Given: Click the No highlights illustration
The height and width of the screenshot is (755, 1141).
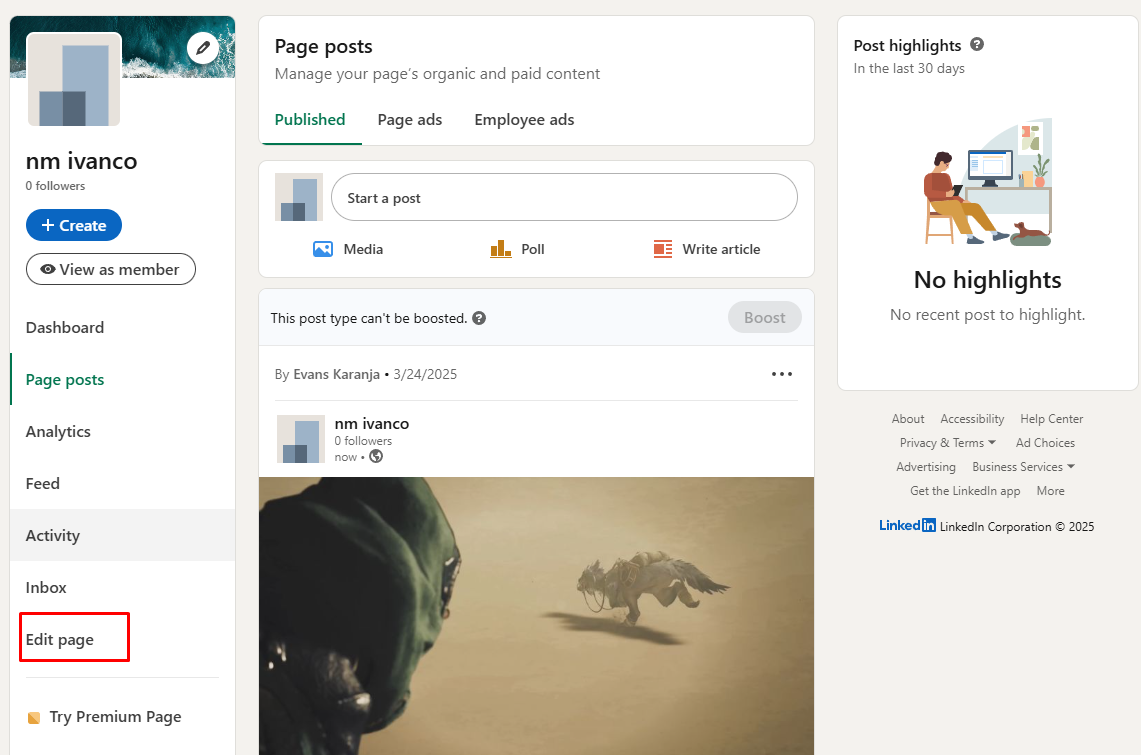Looking at the screenshot, I should tap(987, 182).
